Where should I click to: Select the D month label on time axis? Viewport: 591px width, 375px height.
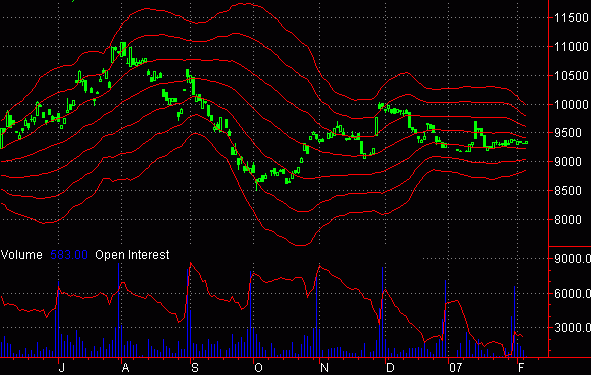390,368
